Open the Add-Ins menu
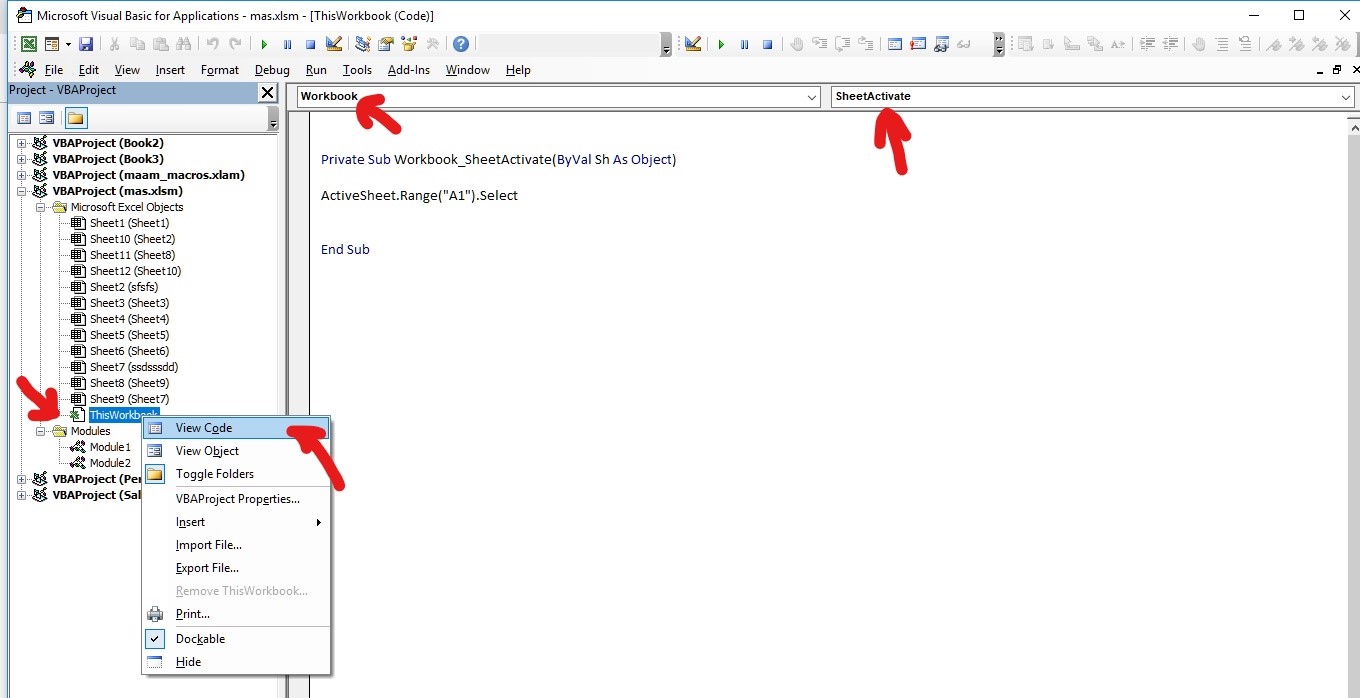 coord(409,70)
